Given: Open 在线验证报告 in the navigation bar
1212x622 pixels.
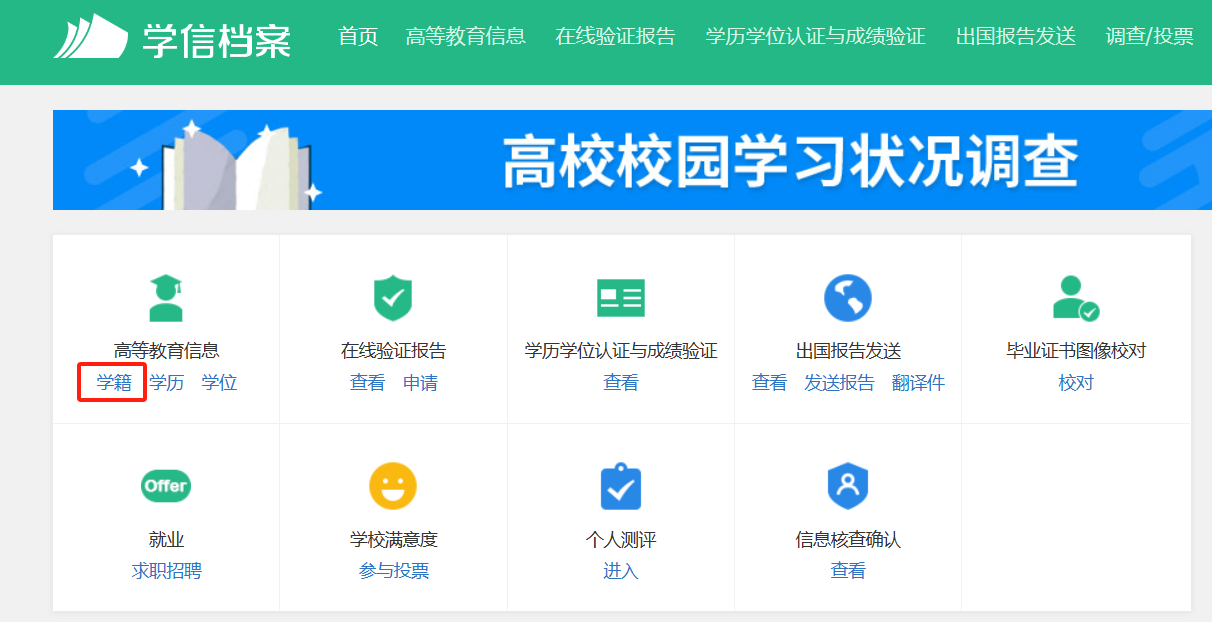Looking at the screenshot, I should 615,37.
